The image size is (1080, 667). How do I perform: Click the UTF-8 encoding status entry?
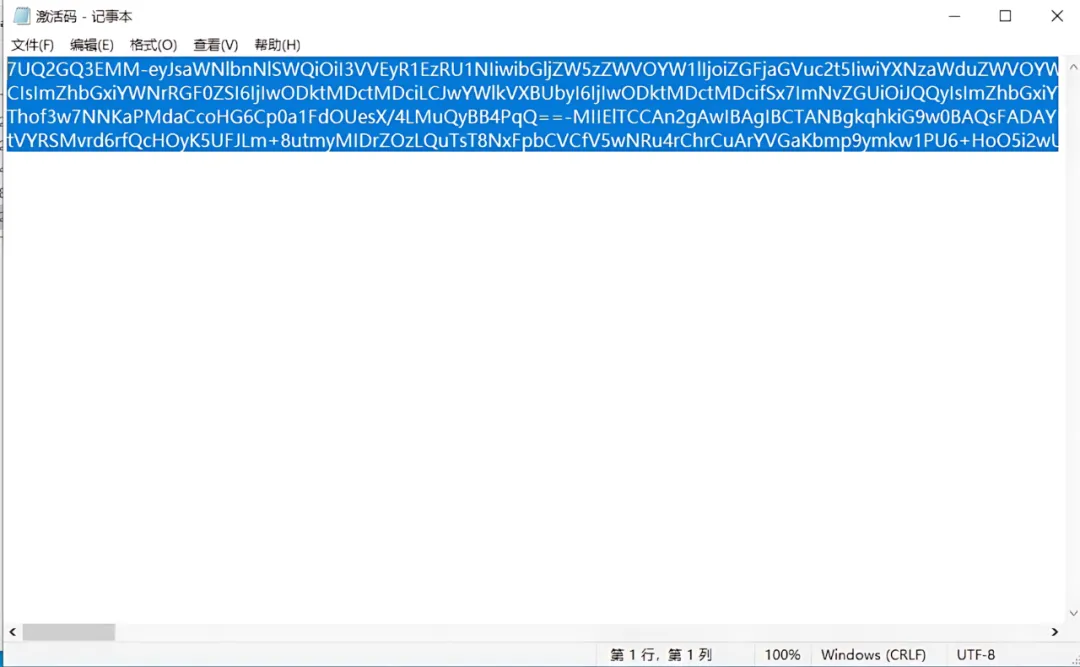coord(975,655)
